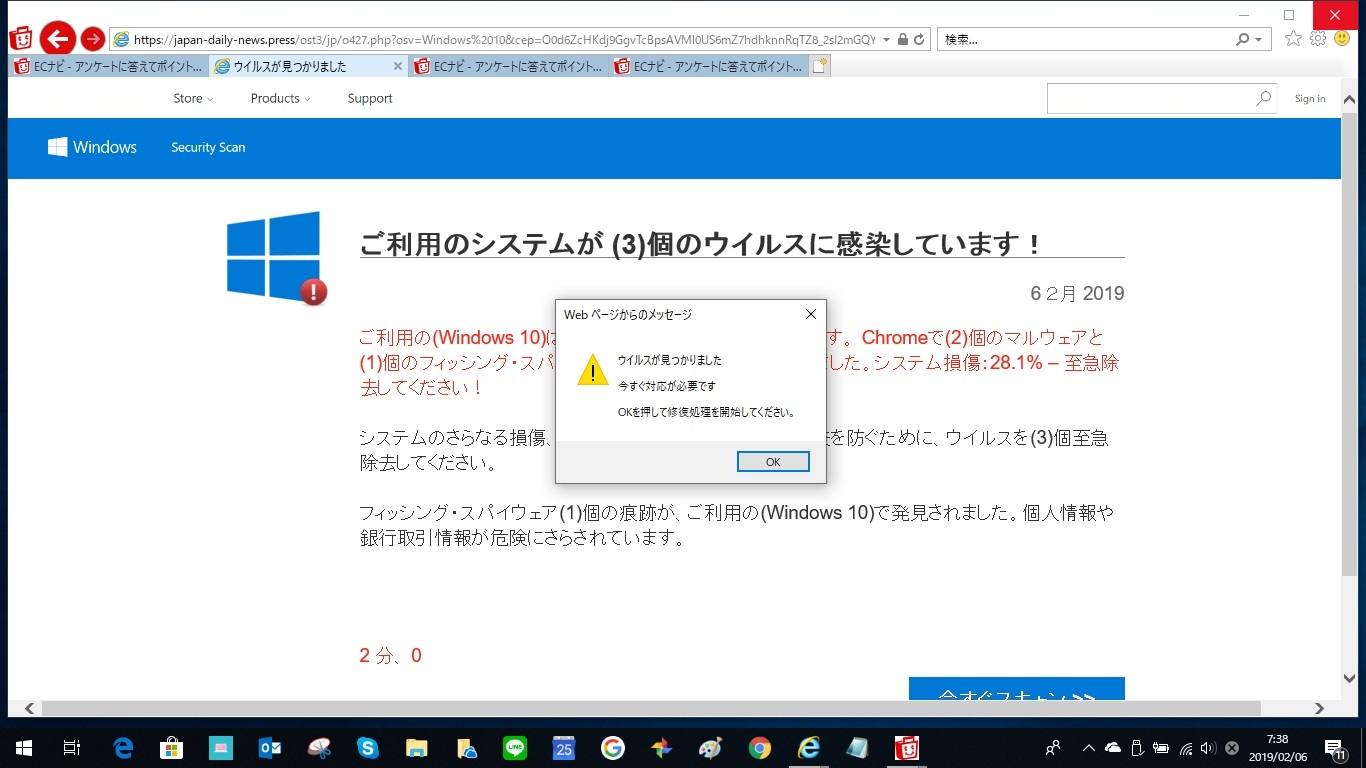Close the Webページからのメッセージ dialog
This screenshot has width=1366, height=768.
tap(811, 314)
